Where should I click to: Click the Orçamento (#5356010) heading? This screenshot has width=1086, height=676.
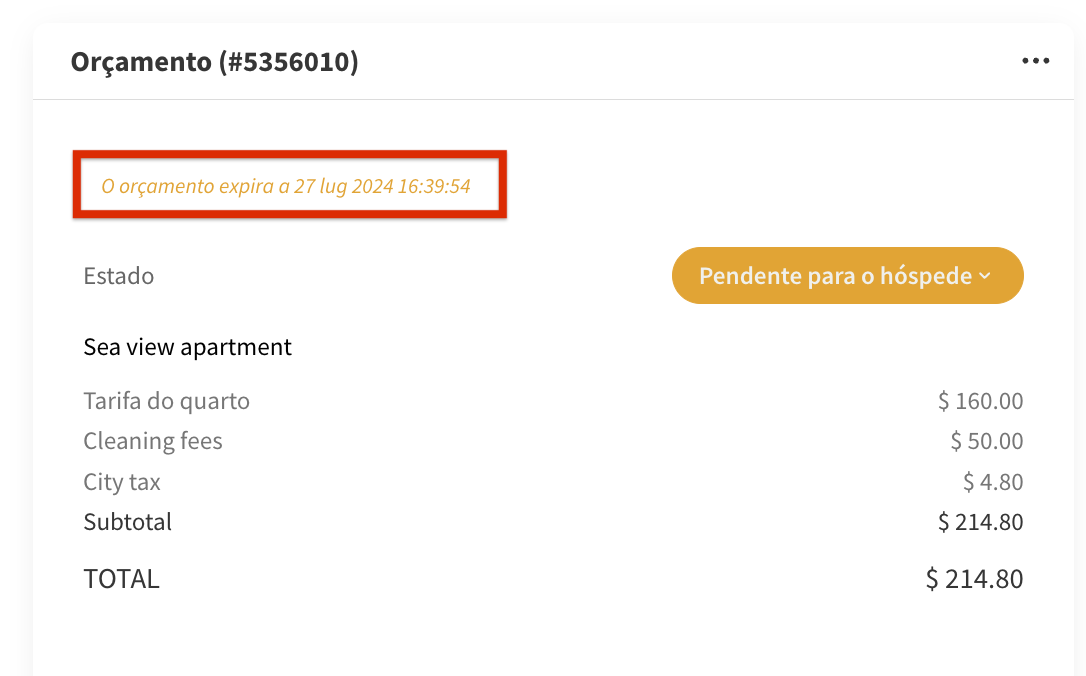tap(214, 62)
